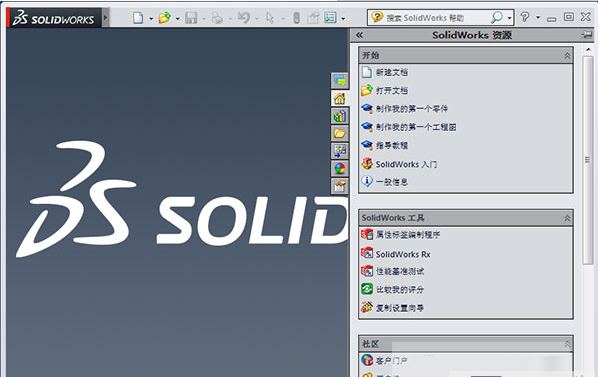This screenshot has height=377, width=598.
Task: Open the 客户门户 community link
Action: [392, 360]
